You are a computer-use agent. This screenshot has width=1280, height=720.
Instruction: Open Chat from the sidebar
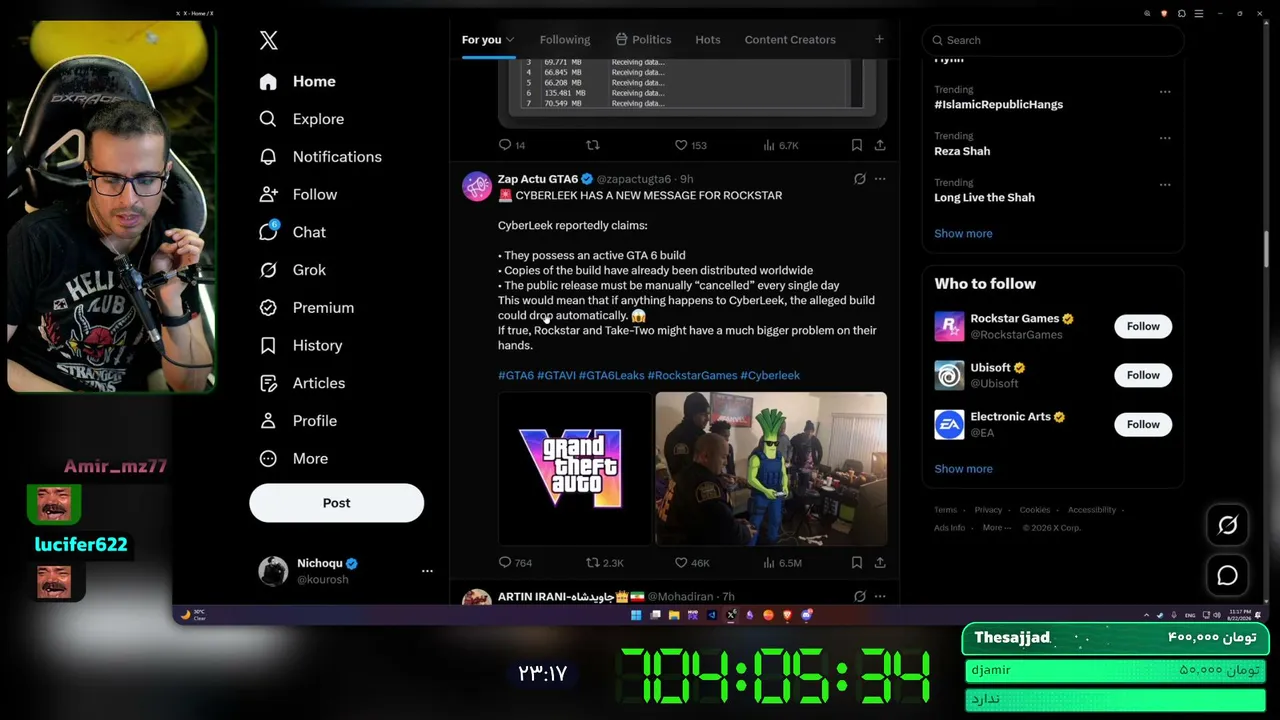pyautogui.click(x=292, y=232)
